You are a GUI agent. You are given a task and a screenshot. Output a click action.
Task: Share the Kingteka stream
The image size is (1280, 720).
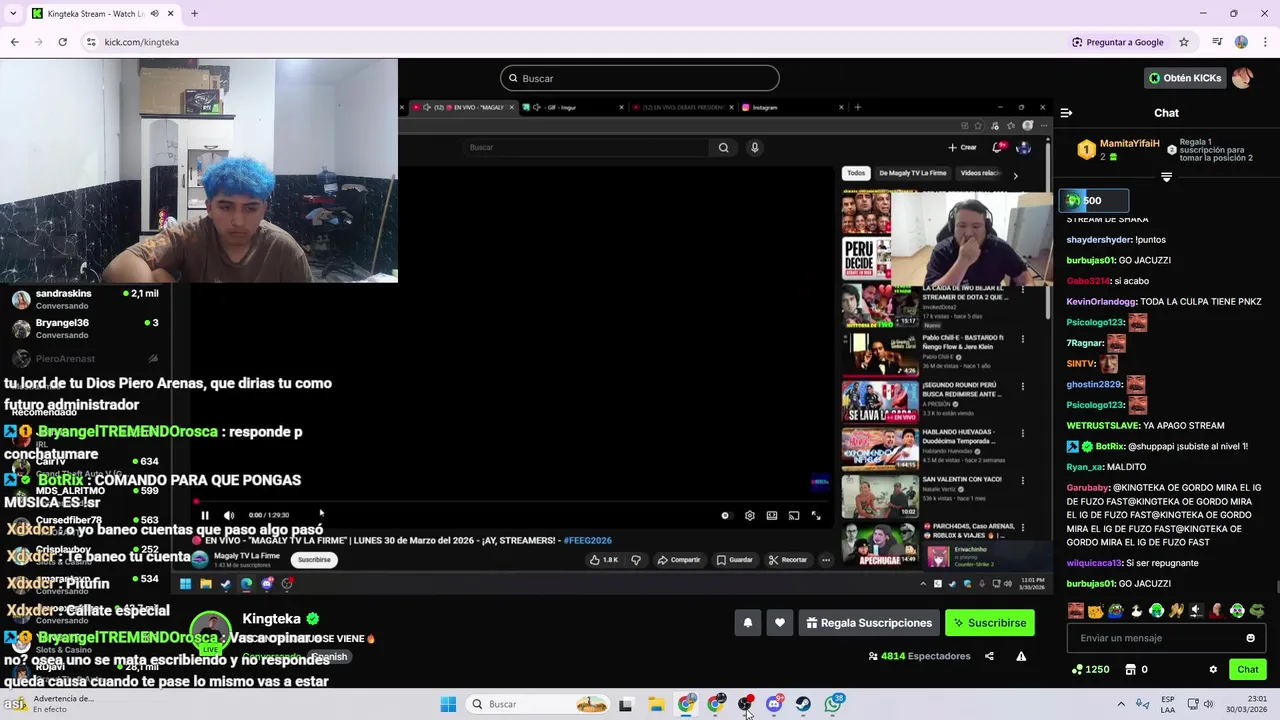(989, 657)
